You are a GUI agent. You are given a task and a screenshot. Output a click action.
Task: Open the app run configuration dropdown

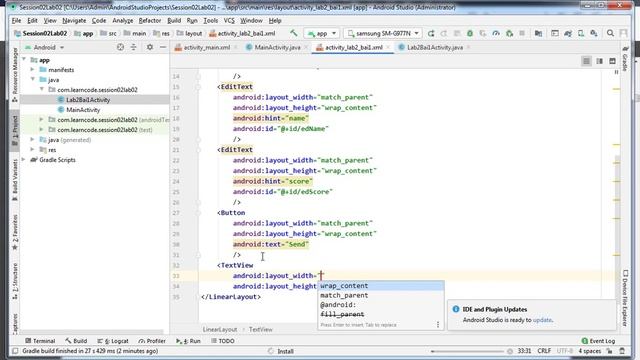coord(322,33)
